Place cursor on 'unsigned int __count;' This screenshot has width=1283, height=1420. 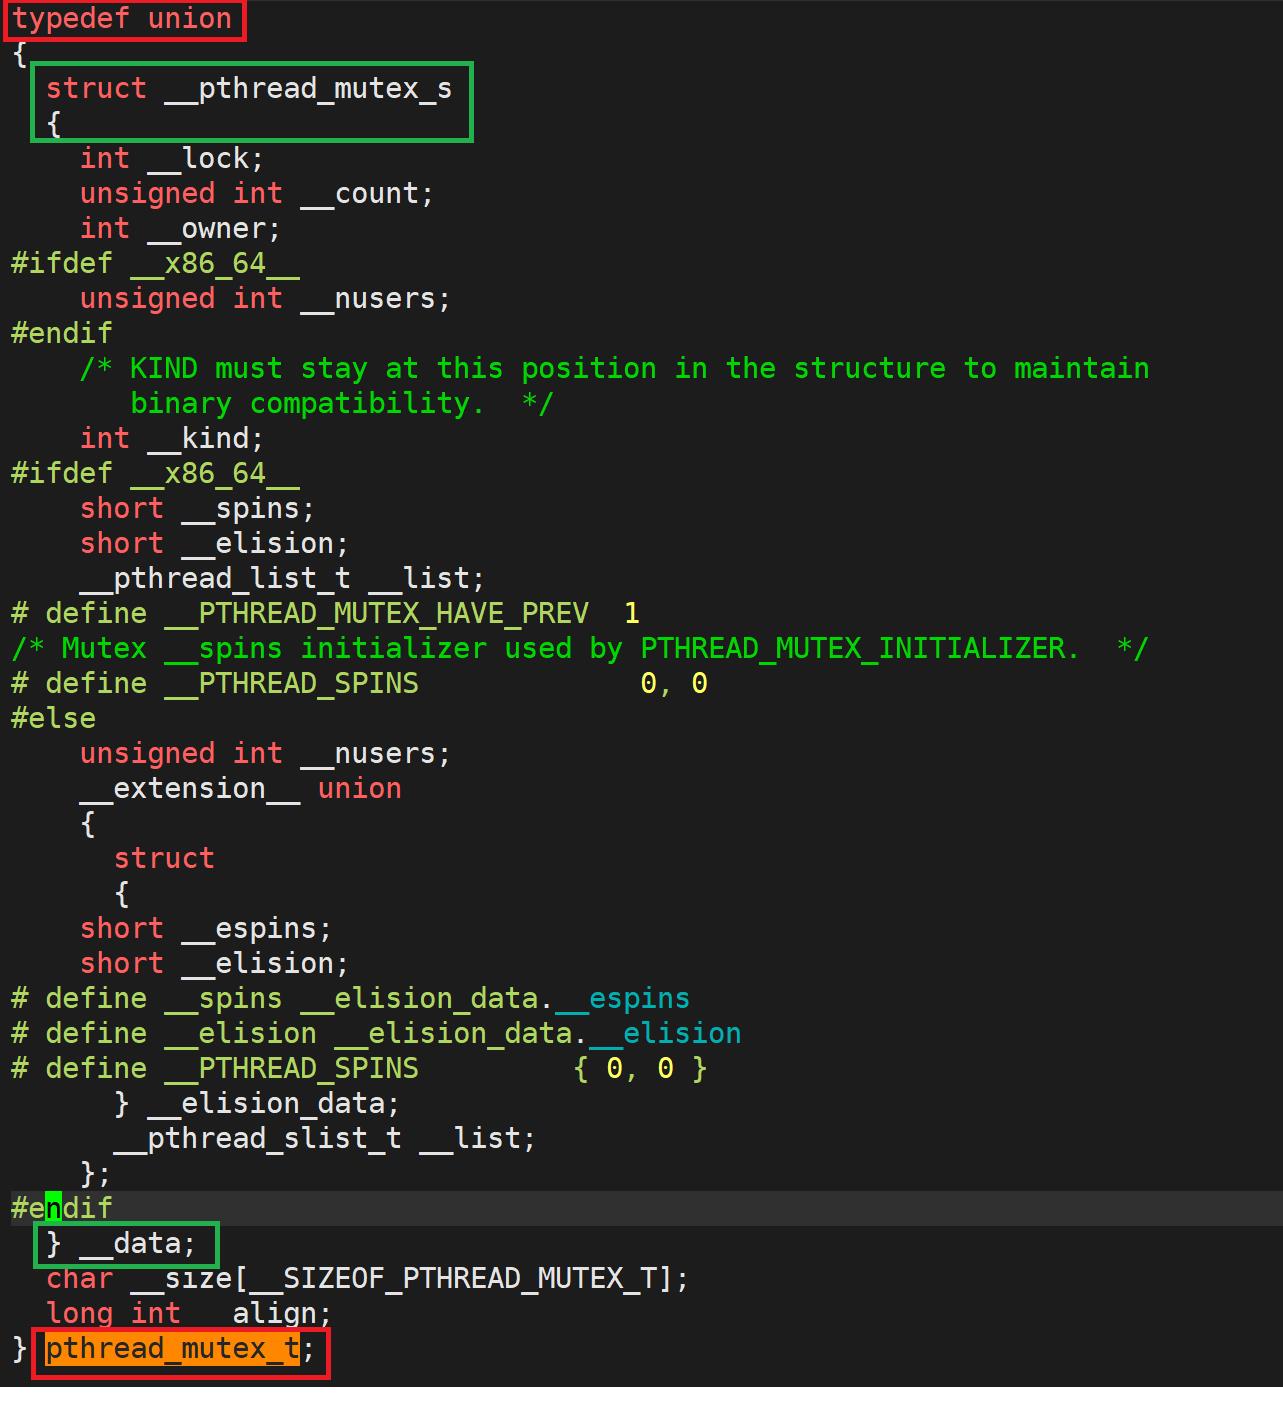[257, 194]
